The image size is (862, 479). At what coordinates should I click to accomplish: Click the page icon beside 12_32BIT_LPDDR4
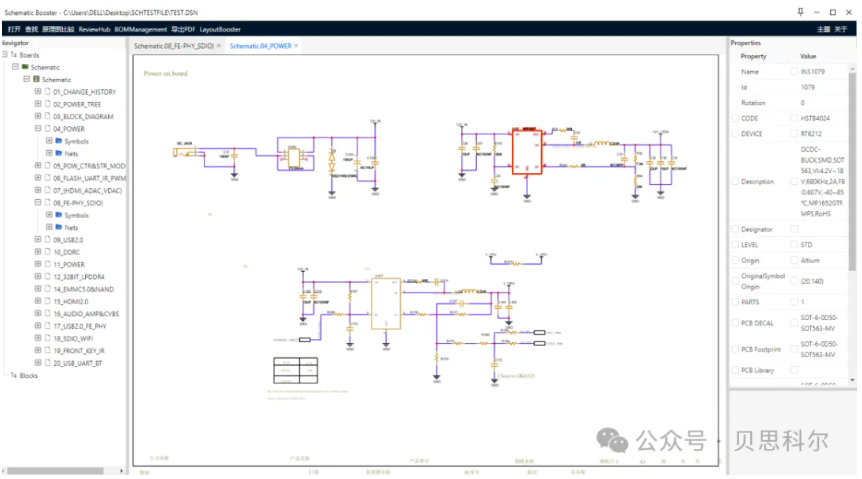pyautogui.click(x=48, y=276)
